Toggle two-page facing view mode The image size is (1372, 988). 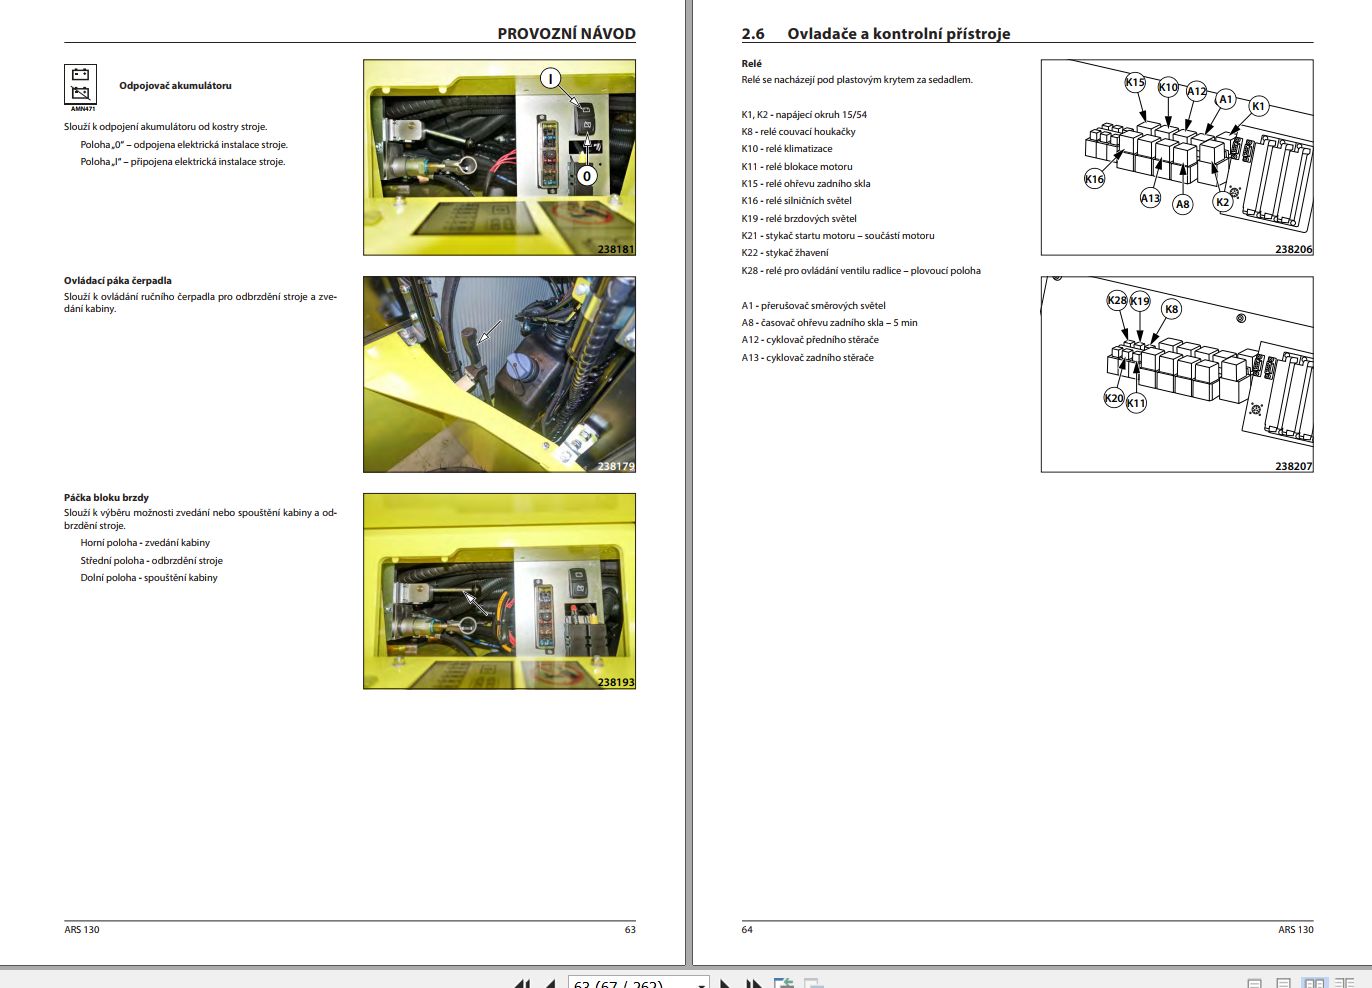1313,983
